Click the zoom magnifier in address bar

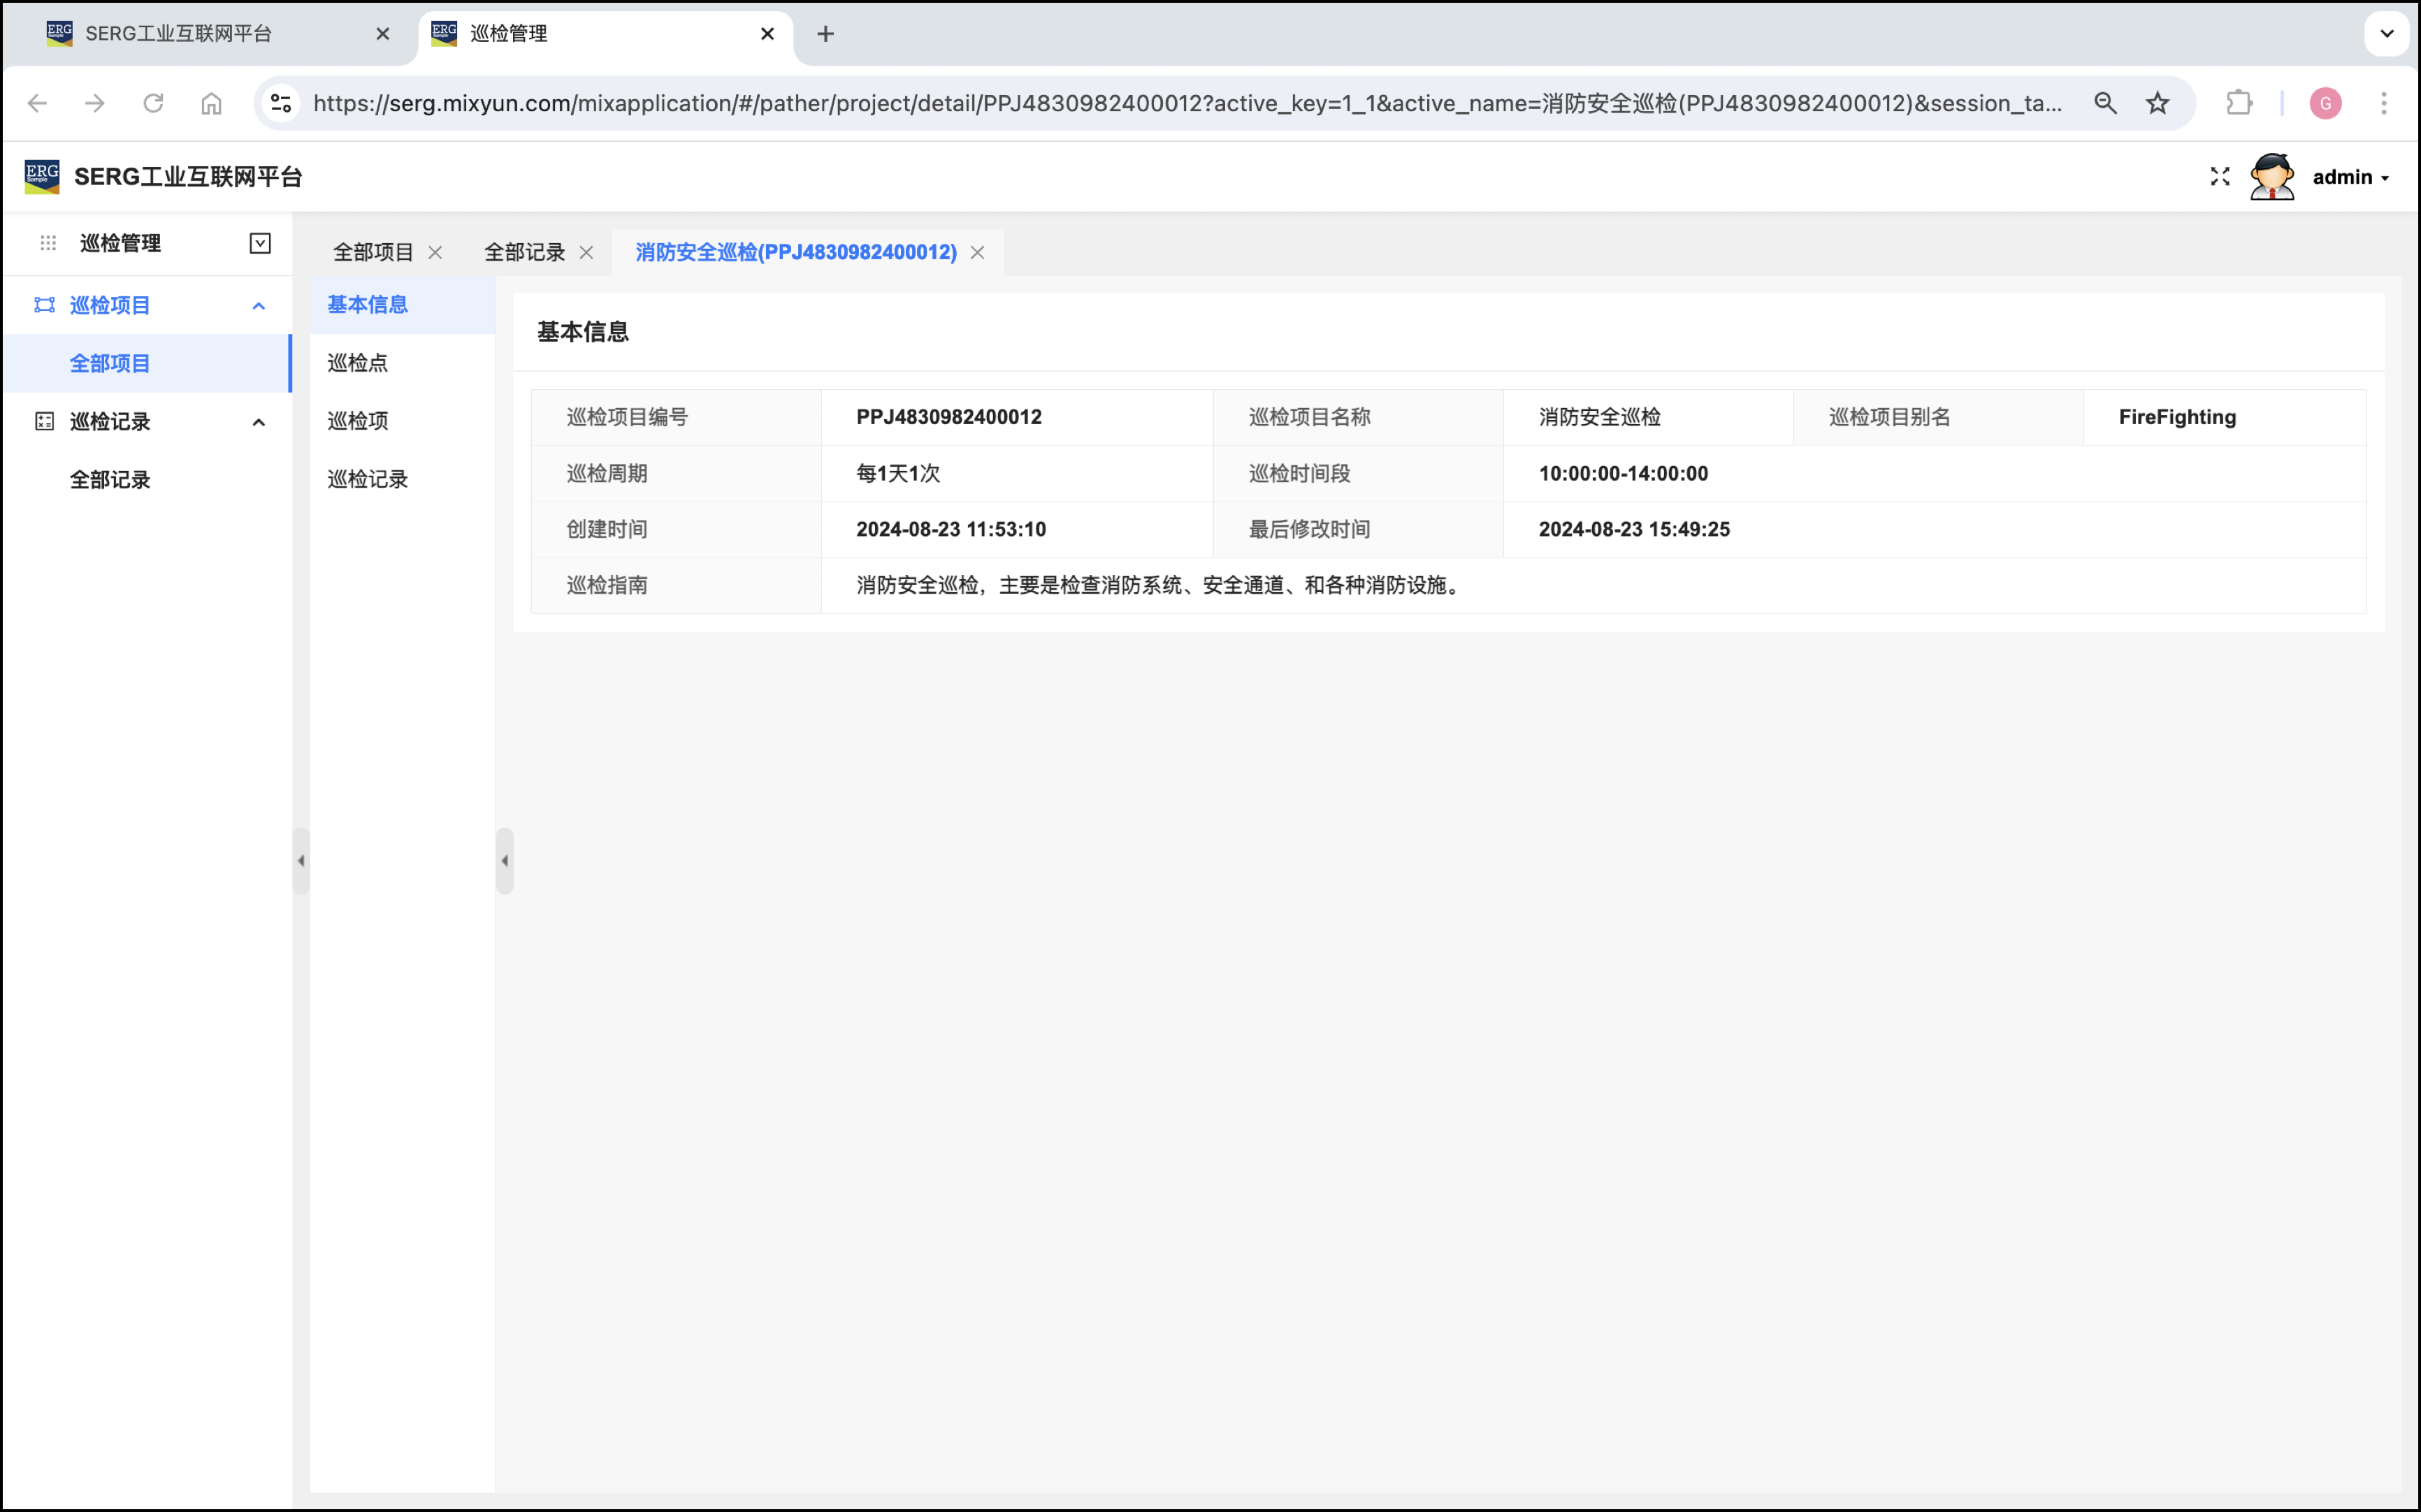[2105, 103]
